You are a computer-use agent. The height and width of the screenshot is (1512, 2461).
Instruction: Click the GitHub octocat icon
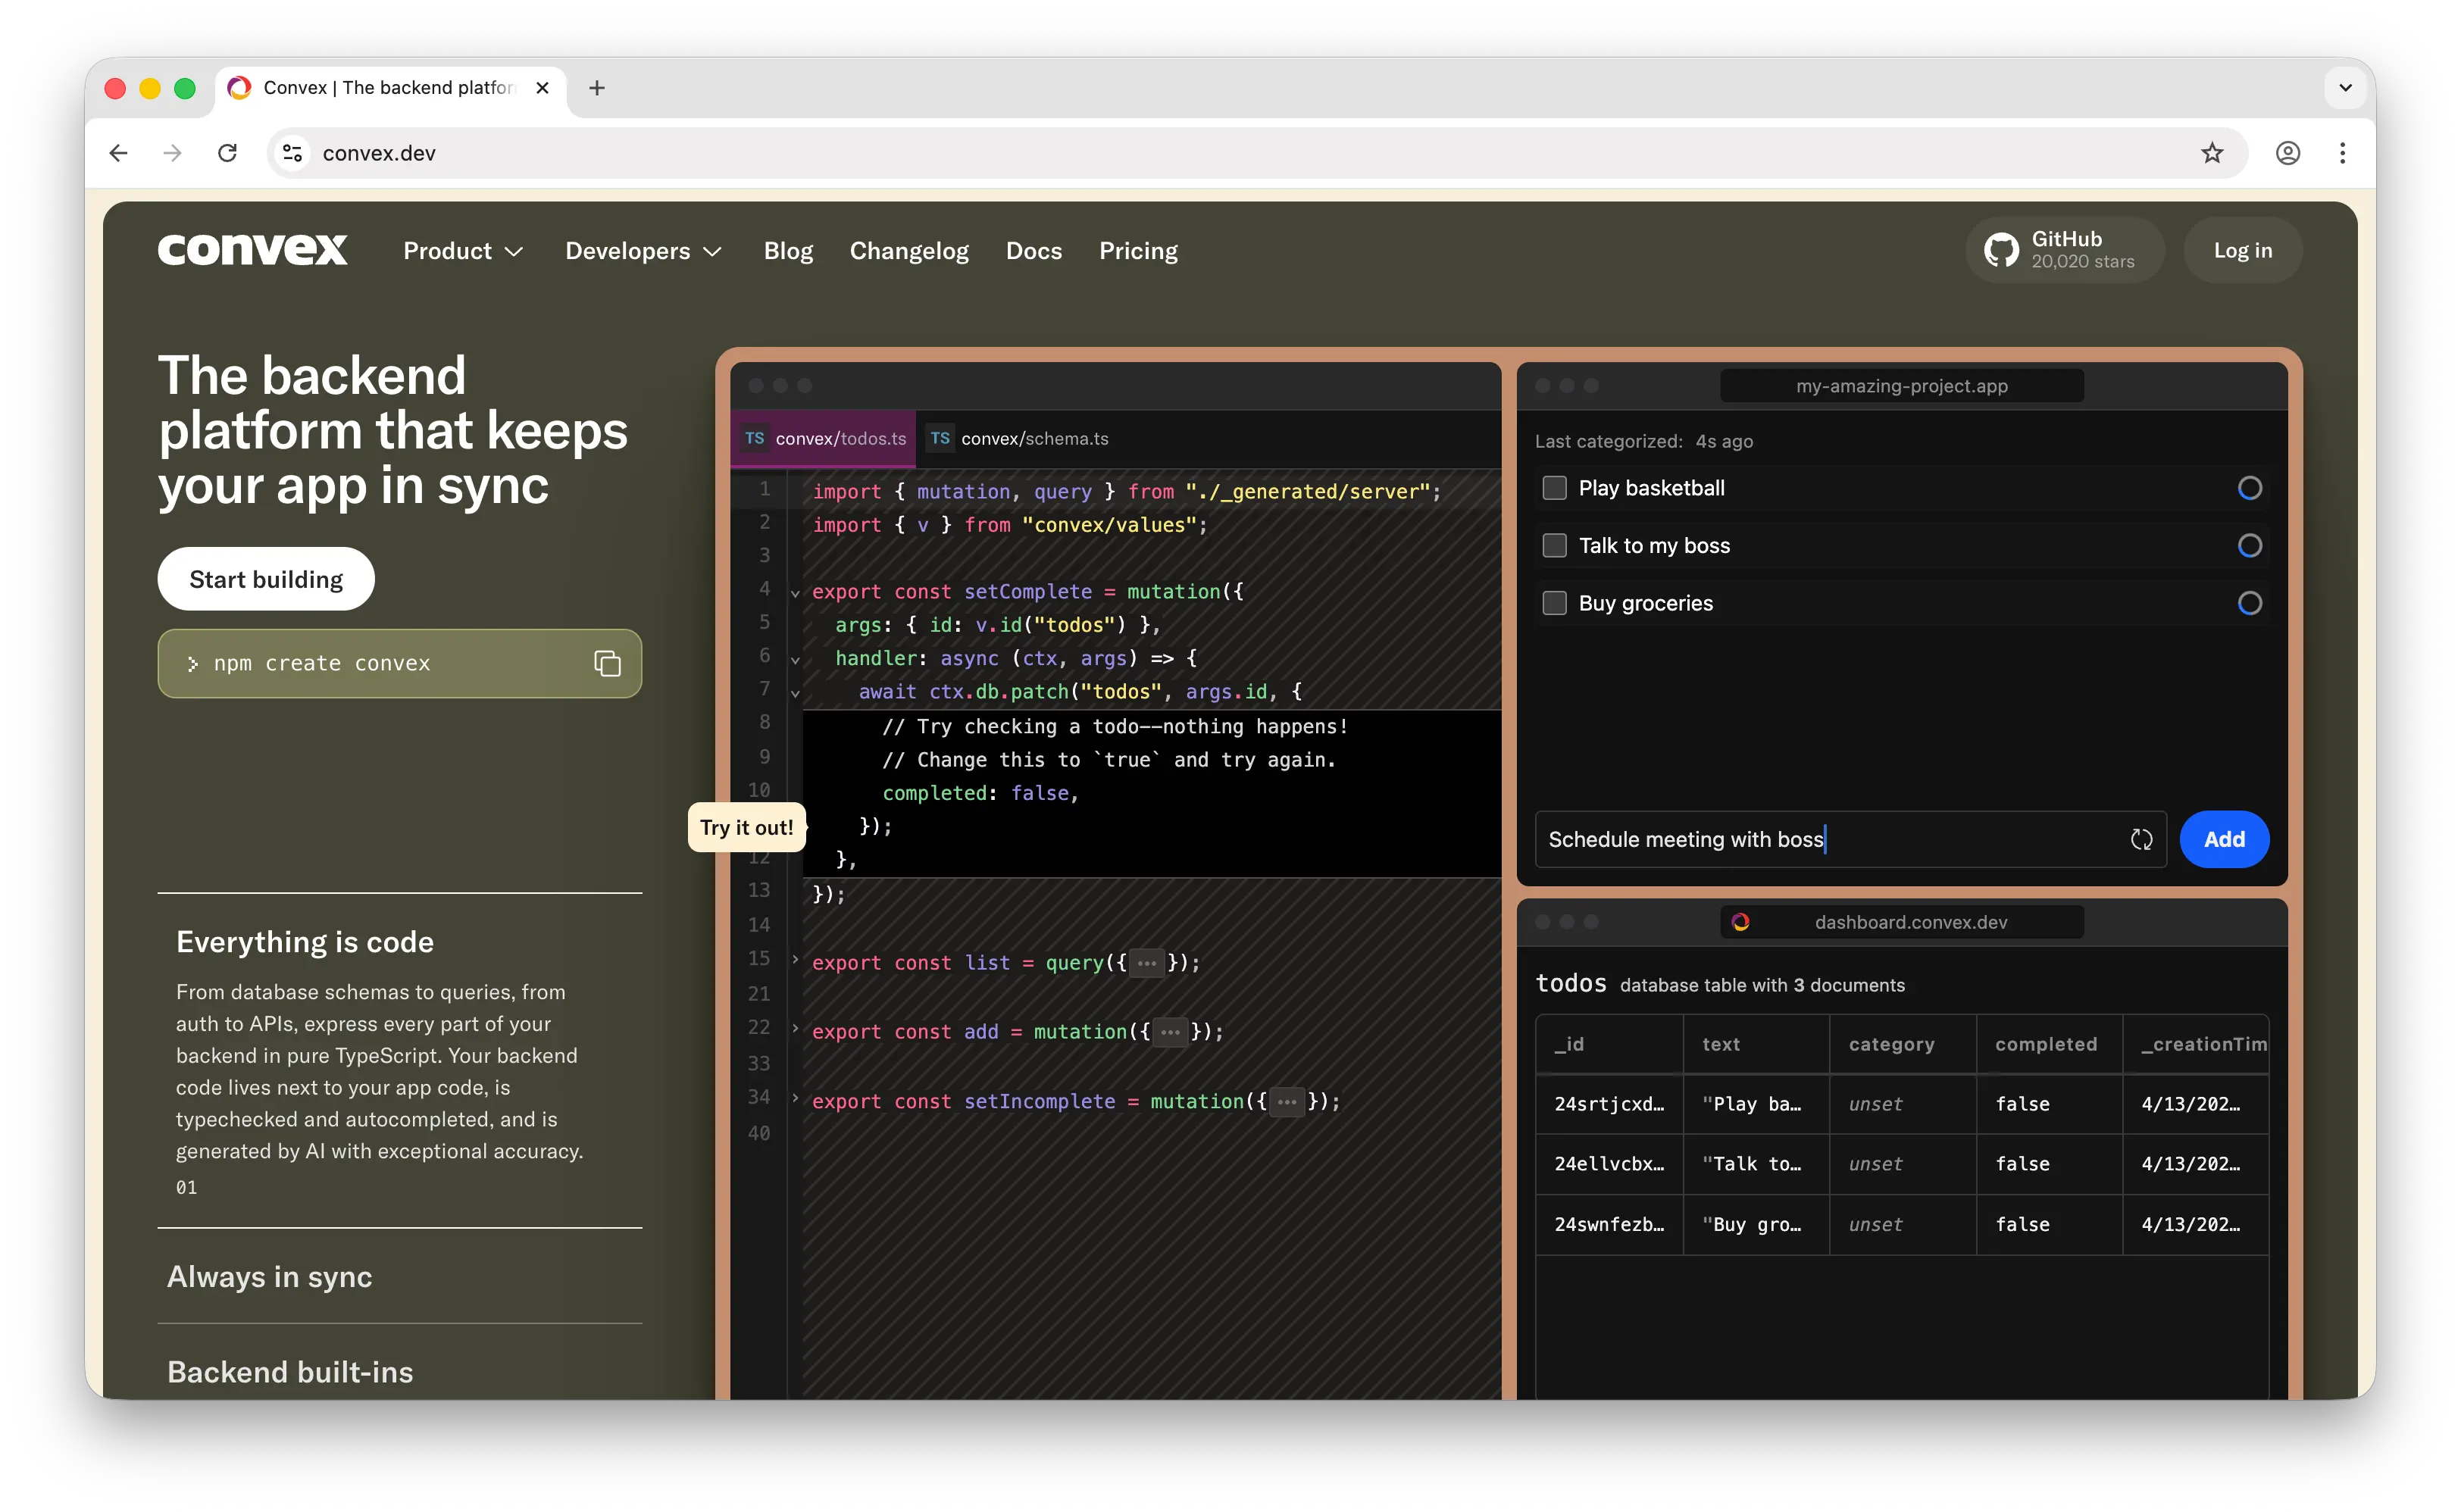2001,250
